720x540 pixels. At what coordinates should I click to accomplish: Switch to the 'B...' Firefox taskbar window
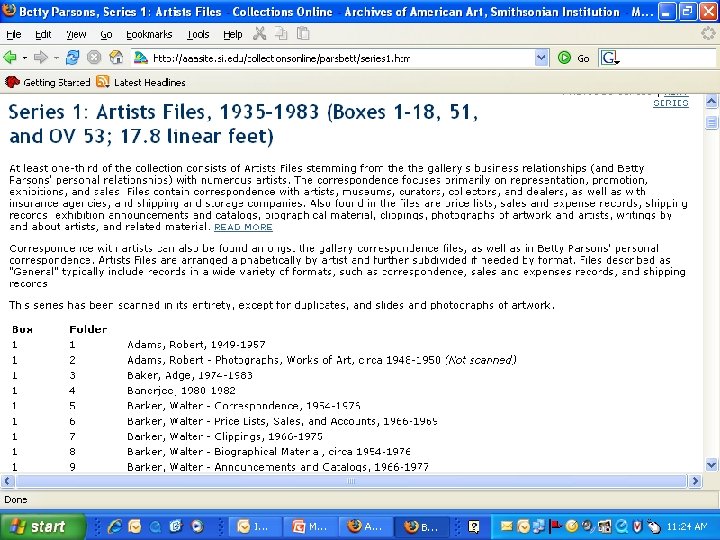click(422, 527)
